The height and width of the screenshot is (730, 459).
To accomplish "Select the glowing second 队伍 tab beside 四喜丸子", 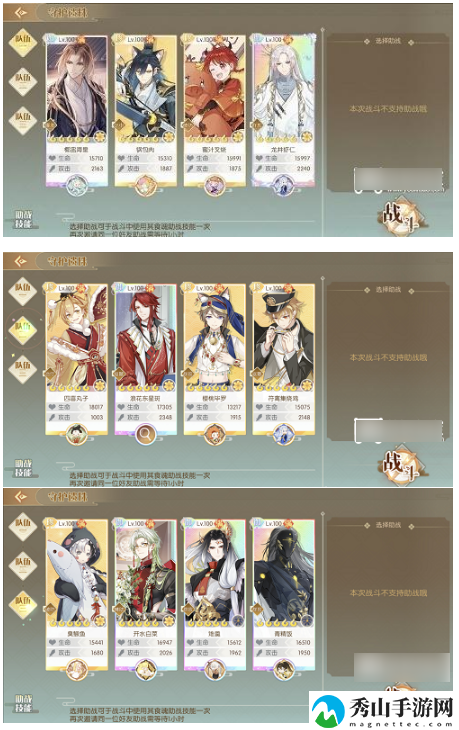I will [23, 329].
